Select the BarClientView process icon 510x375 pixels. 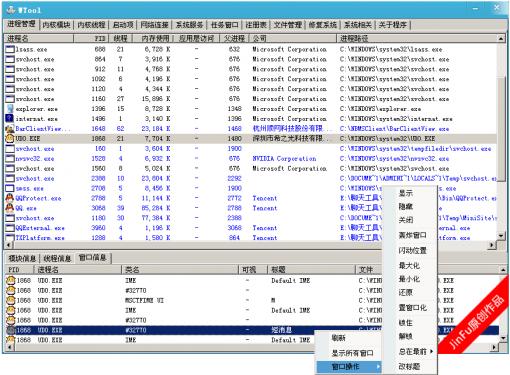click(10, 129)
